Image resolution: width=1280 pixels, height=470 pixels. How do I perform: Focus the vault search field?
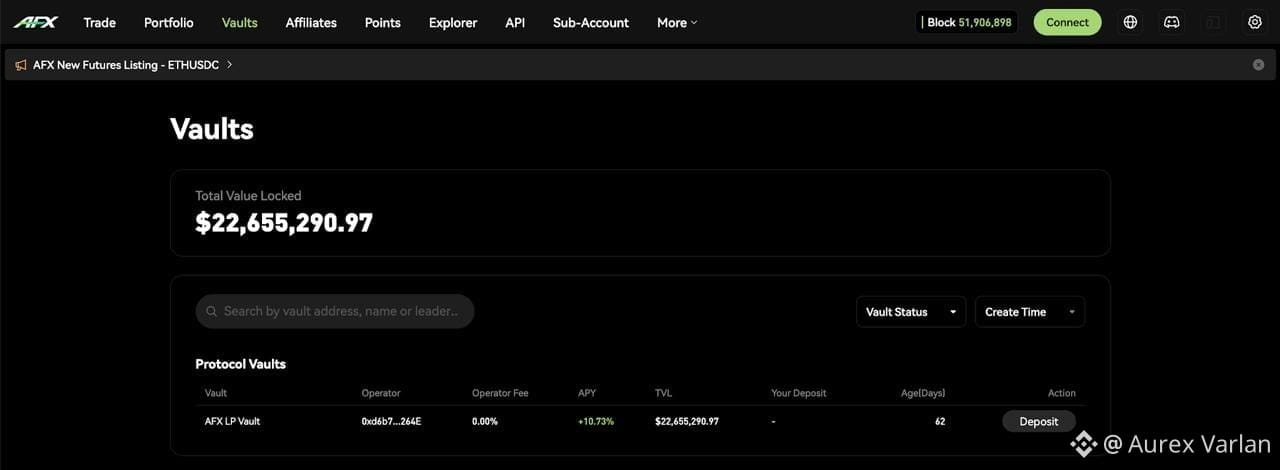(x=335, y=311)
